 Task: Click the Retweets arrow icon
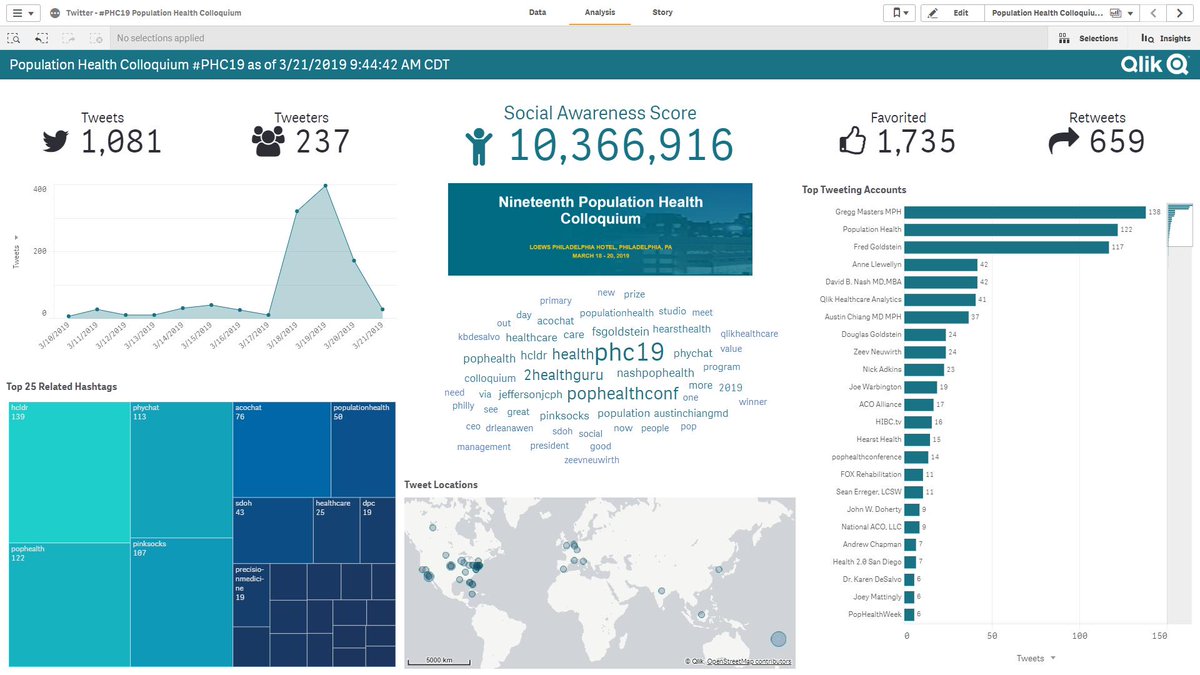coord(1064,142)
